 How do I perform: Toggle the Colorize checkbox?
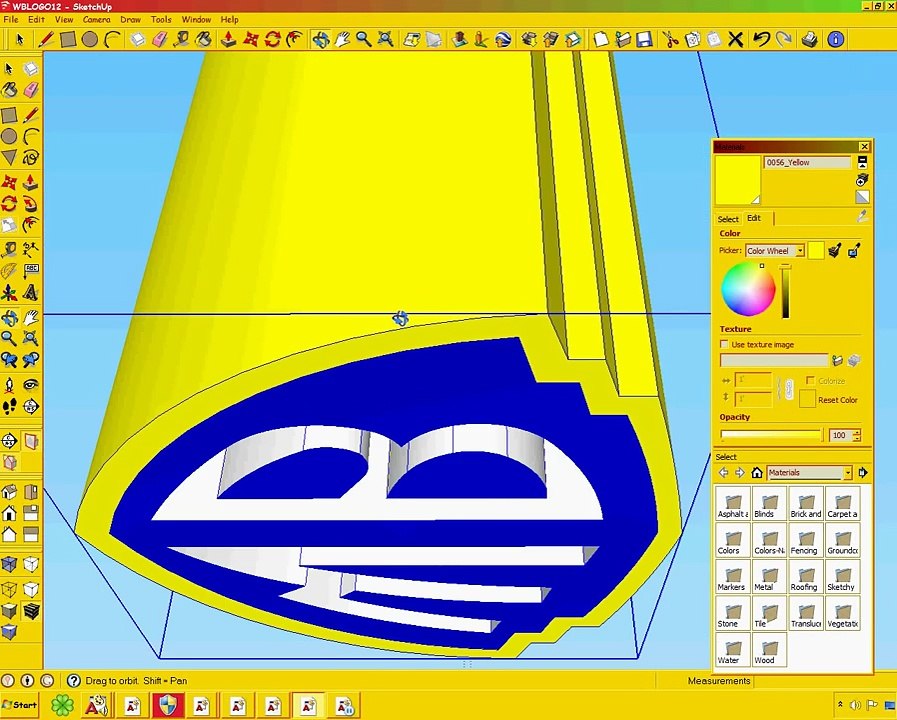[x=810, y=380]
